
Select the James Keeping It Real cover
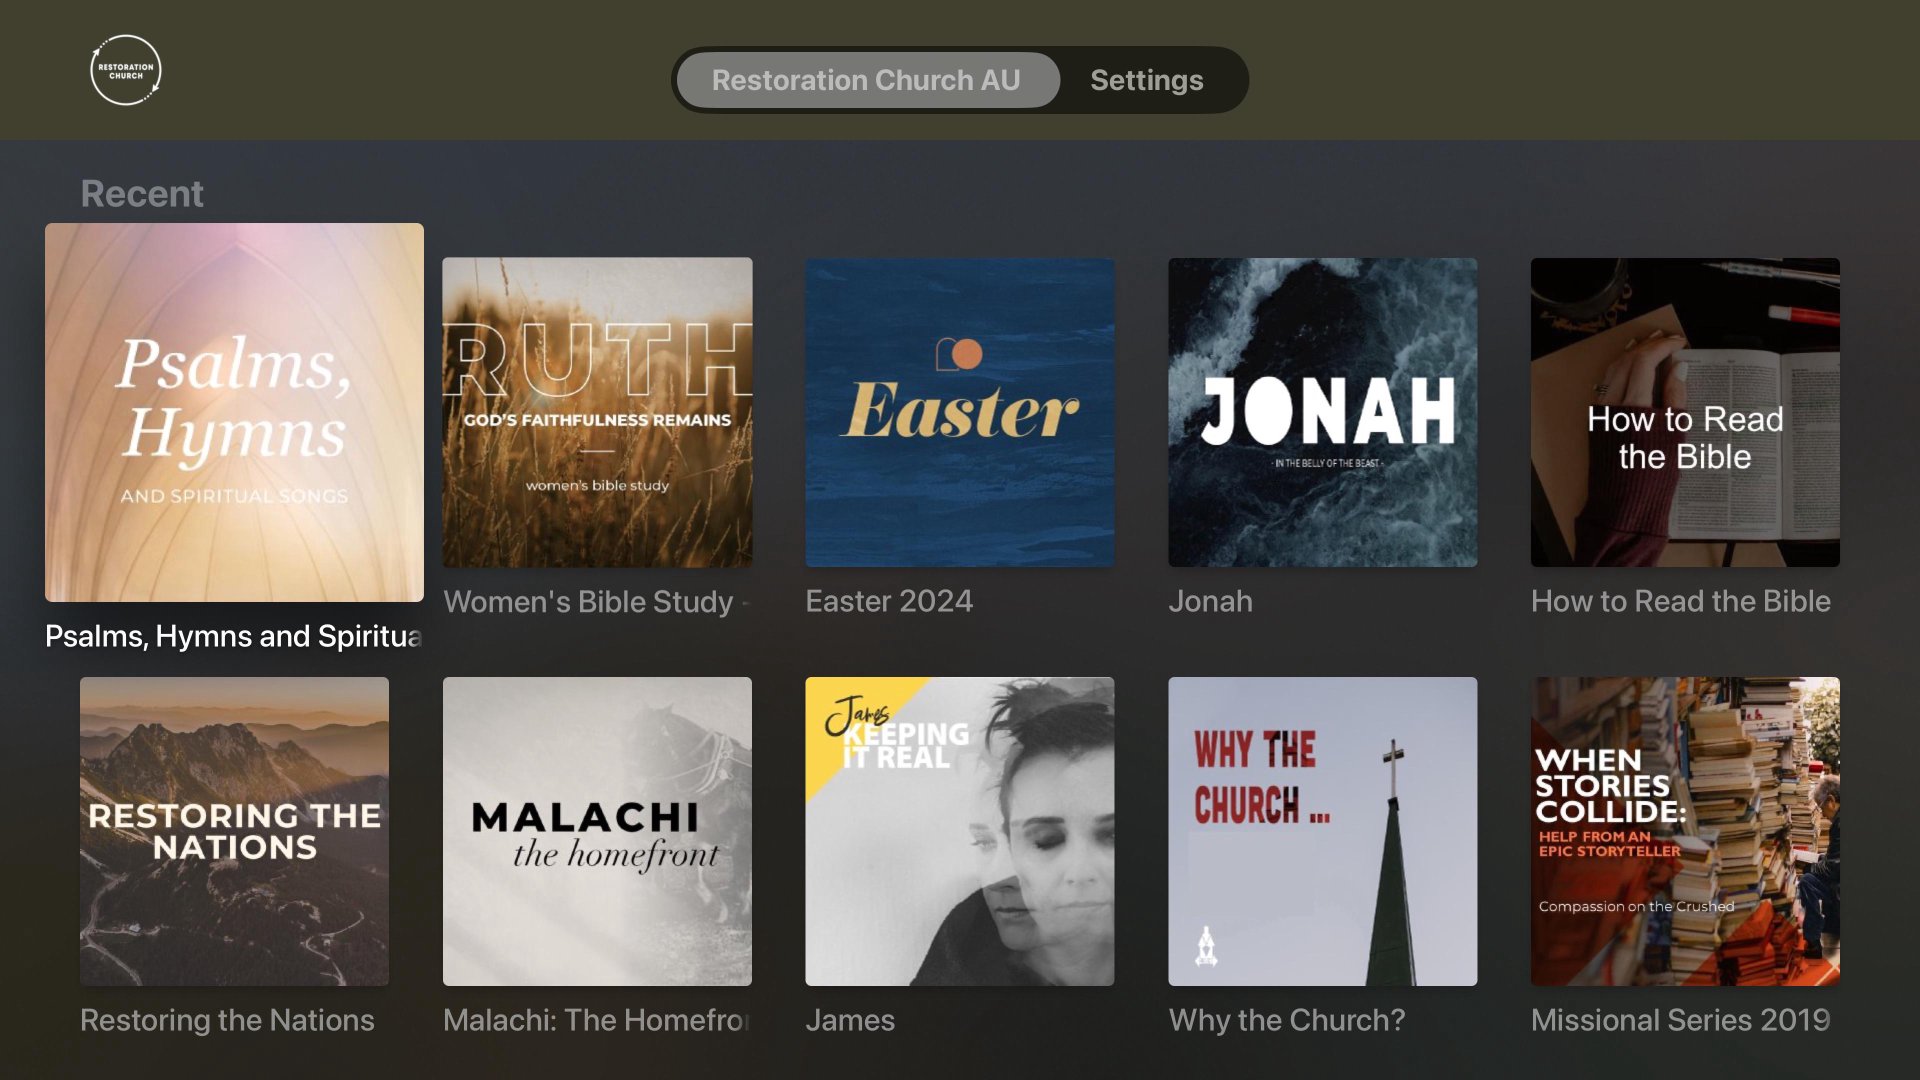(960, 831)
